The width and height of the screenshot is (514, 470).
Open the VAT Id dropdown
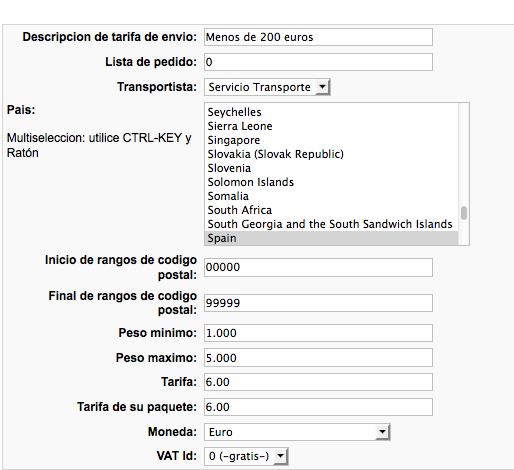[x=246, y=456]
